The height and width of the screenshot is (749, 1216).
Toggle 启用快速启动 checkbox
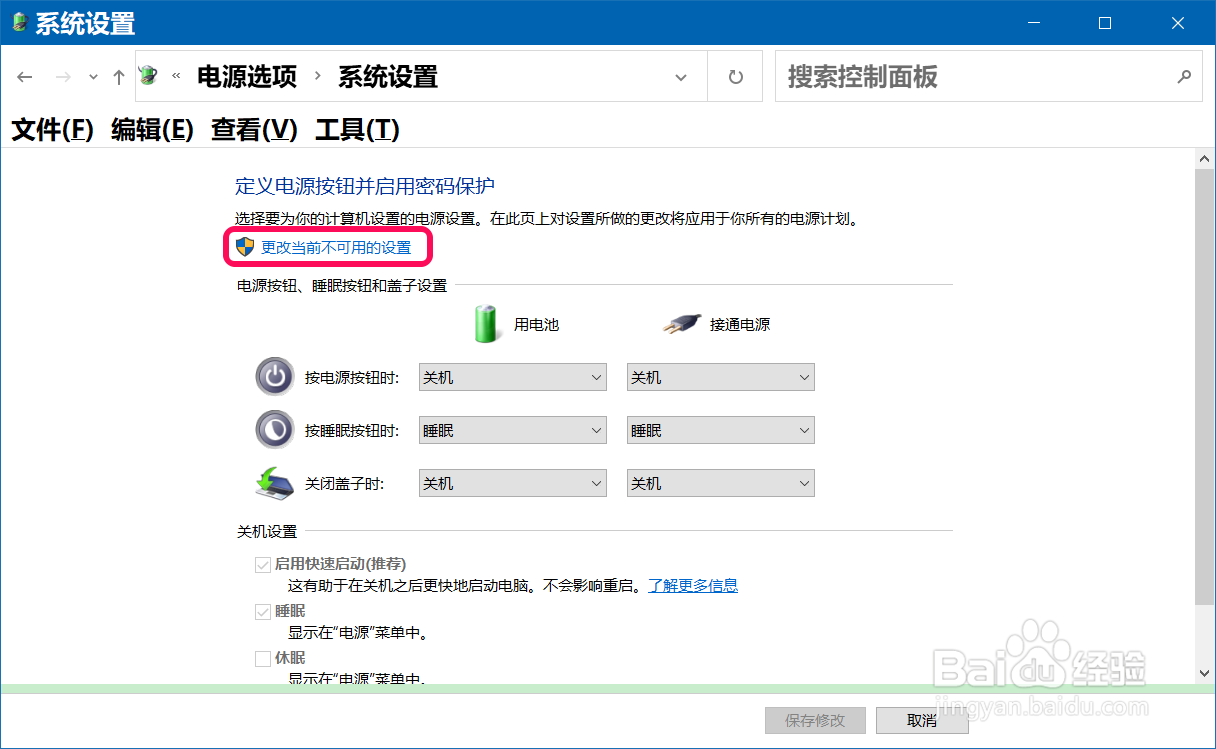[x=263, y=564]
